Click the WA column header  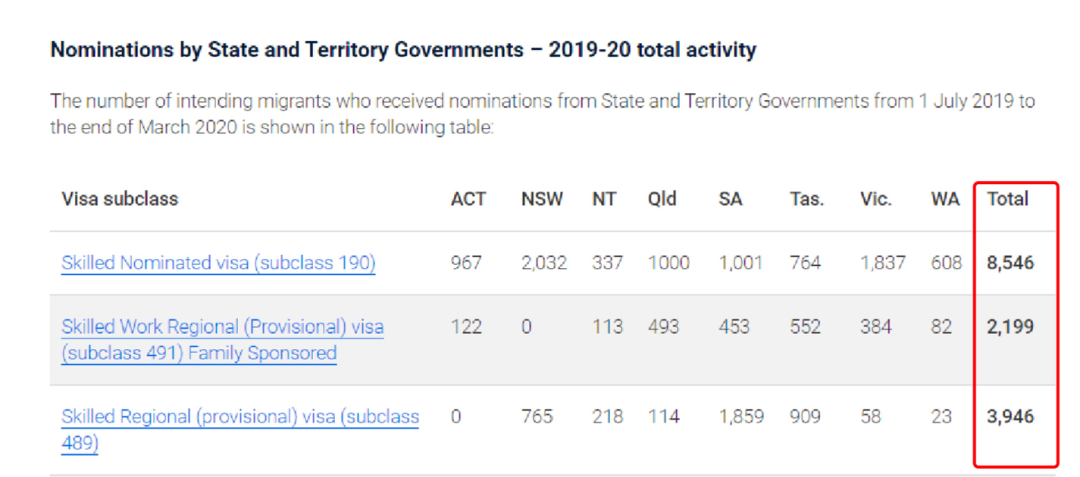coord(945,199)
